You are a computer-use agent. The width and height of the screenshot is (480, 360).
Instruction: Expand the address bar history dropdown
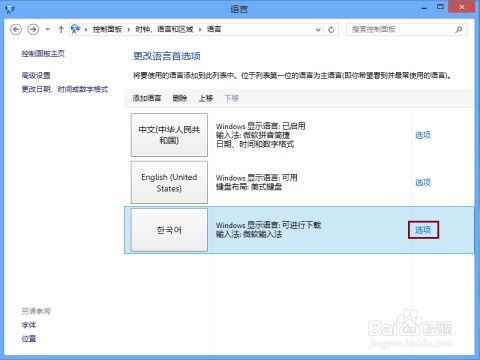[x=318, y=30]
